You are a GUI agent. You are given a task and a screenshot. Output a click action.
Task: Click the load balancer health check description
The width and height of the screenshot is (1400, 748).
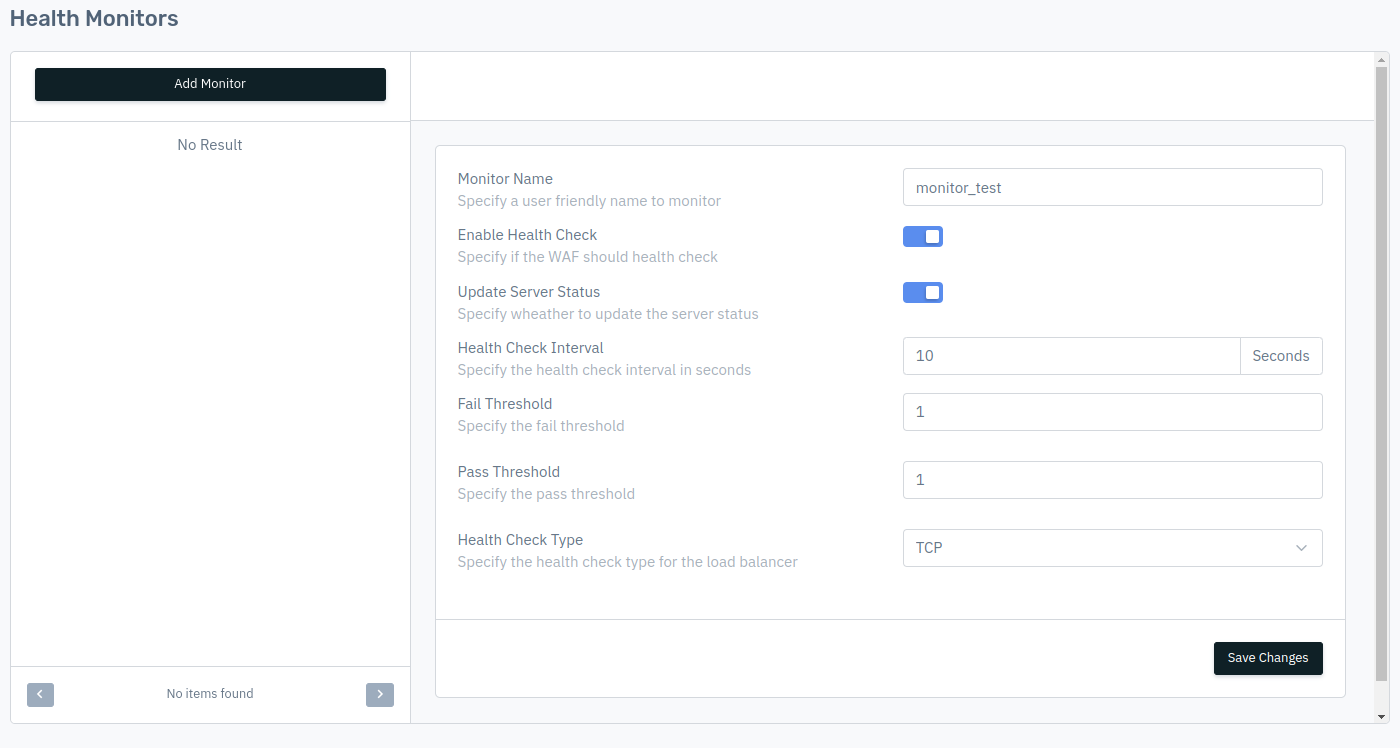(x=628, y=562)
